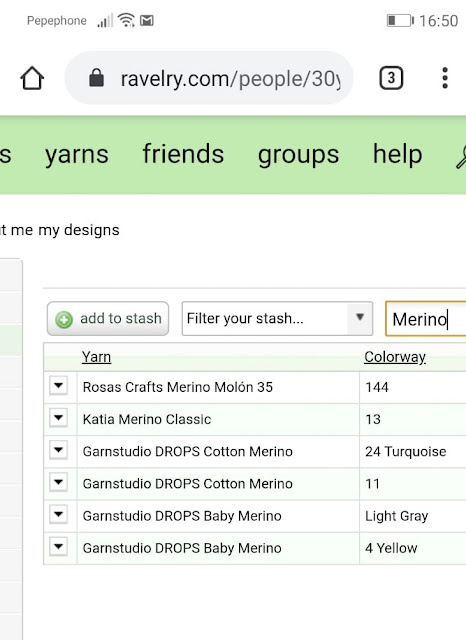Expand options for Baby Merino 4 Yellow row
The image size is (466, 640).
pyautogui.click(x=58, y=547)
